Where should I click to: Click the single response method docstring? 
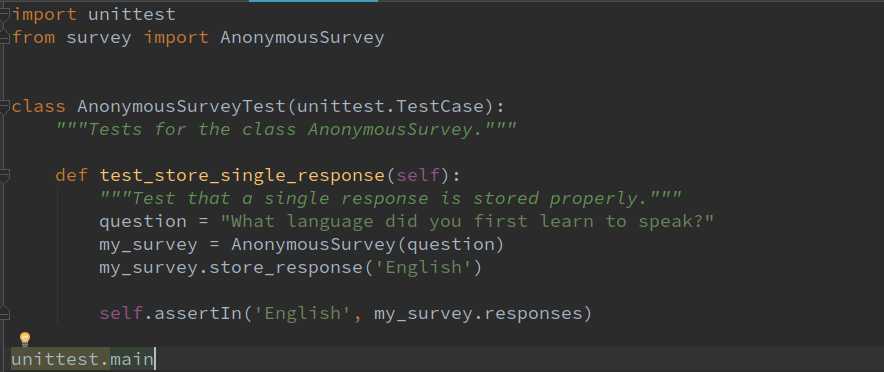391,198
